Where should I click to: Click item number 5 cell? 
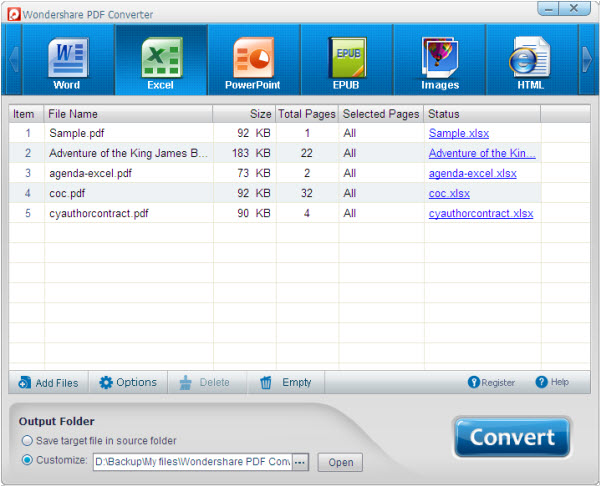[28, 213]
